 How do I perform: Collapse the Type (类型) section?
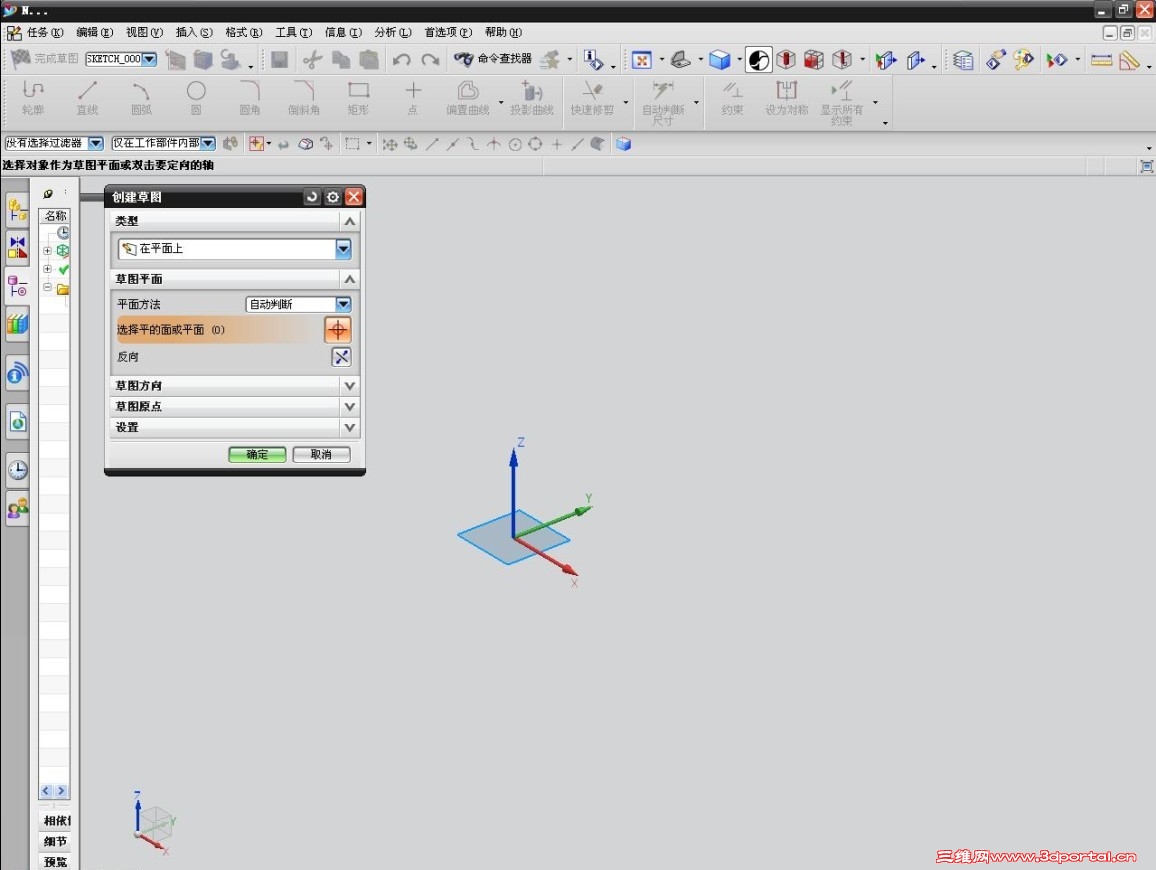(x=349, y=221)
